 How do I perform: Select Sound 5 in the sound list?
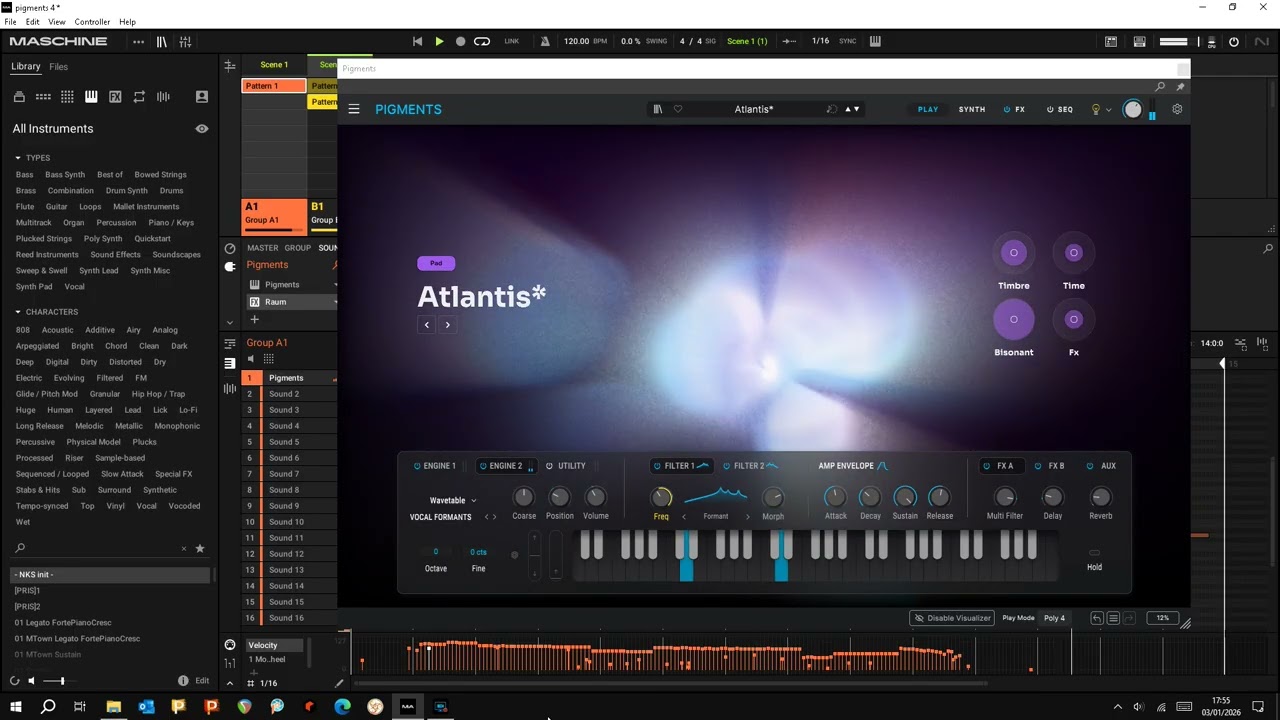(289, 442)
